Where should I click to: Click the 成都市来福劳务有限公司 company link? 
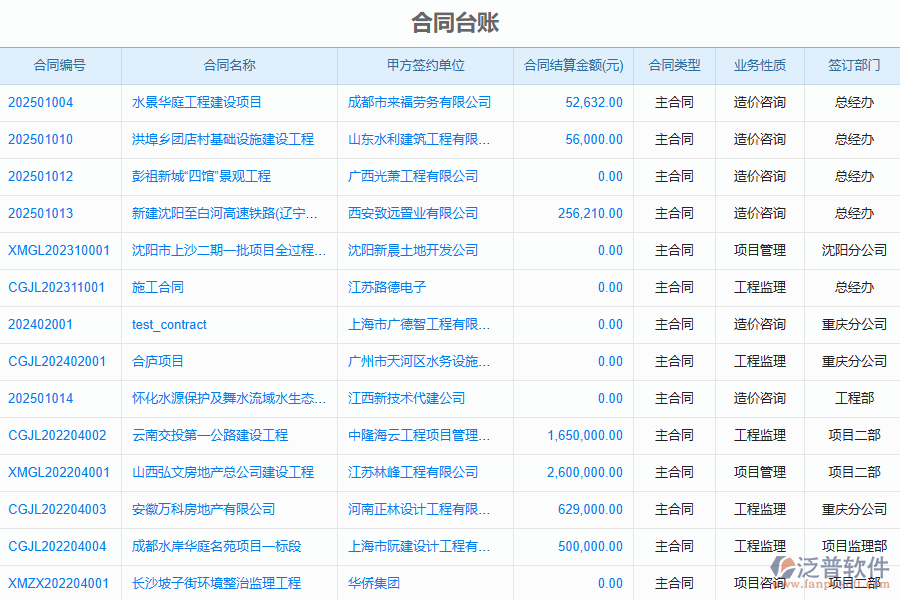[x=419, y=103]
